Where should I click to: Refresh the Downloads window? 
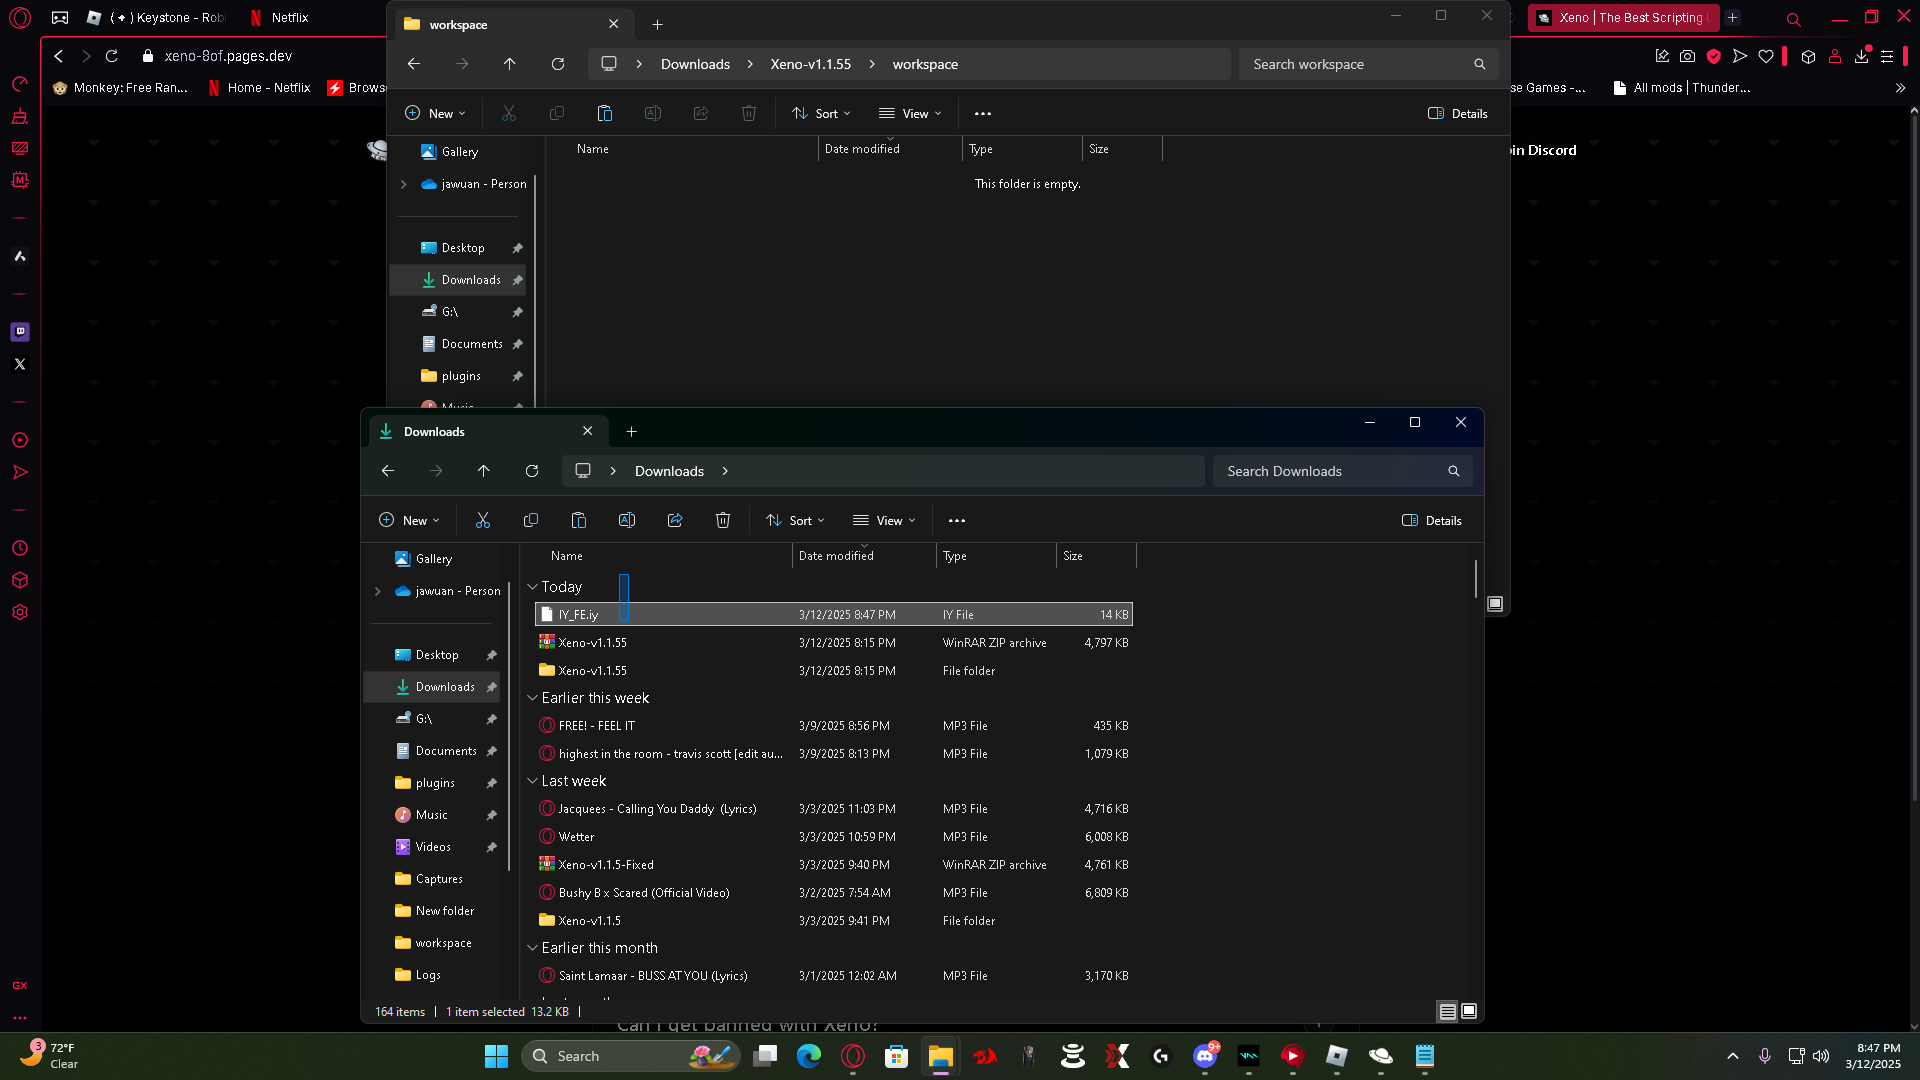532,471
